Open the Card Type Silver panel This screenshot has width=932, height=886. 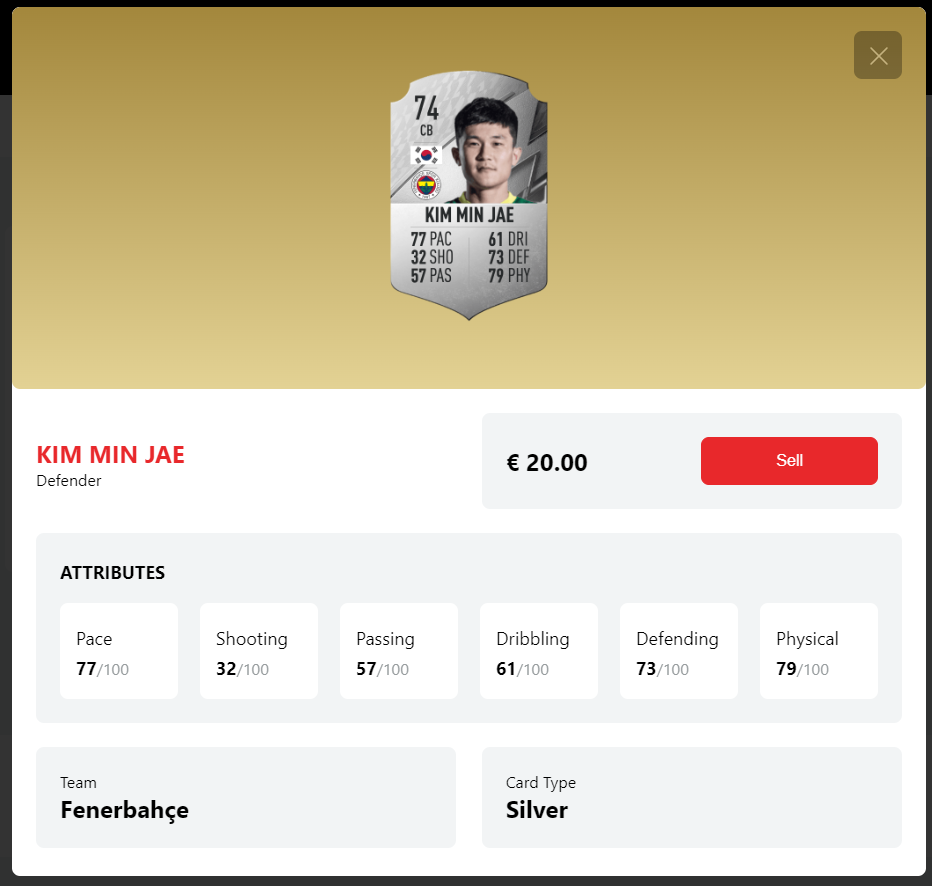coord(691,797)
